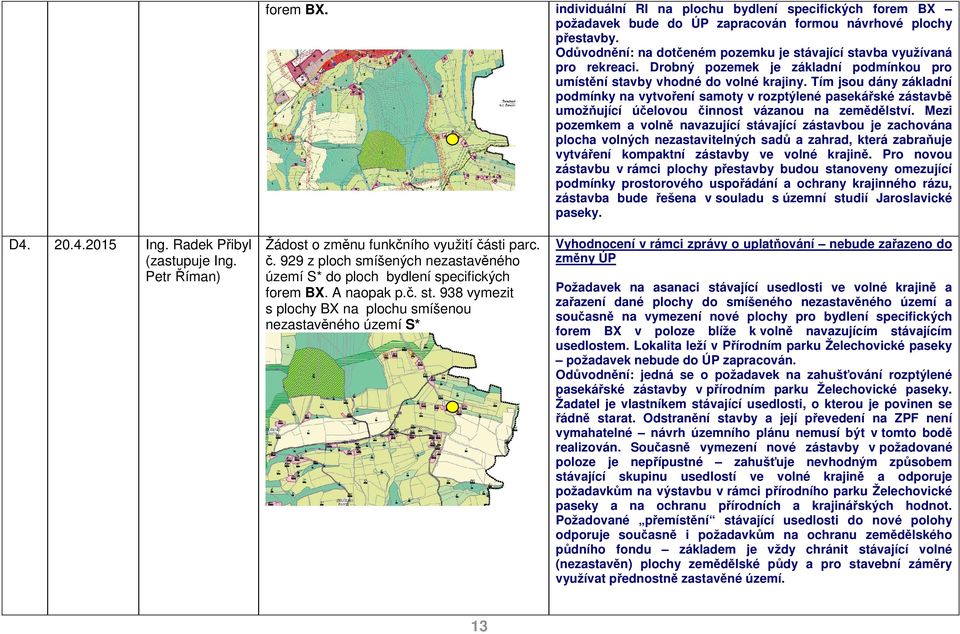
Task: Click the page number "13"
Action: click(x=479, y=625)
